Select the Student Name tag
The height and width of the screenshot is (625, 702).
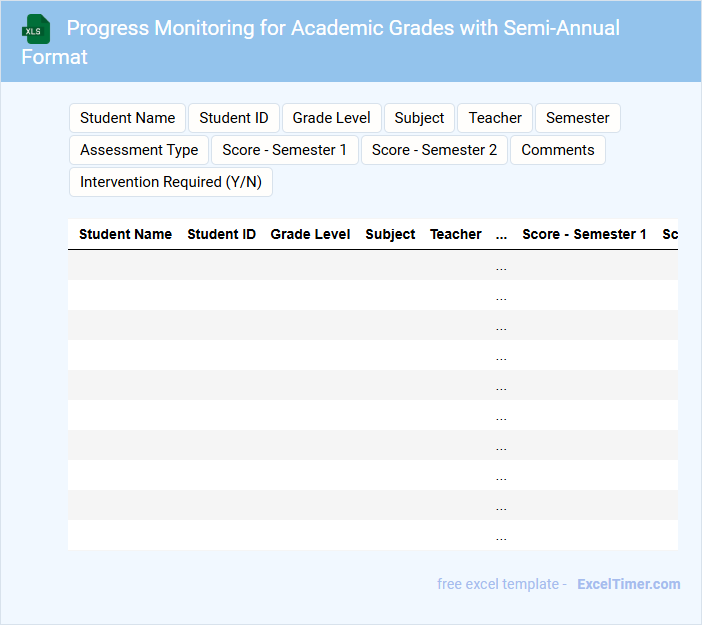[127, 118]
